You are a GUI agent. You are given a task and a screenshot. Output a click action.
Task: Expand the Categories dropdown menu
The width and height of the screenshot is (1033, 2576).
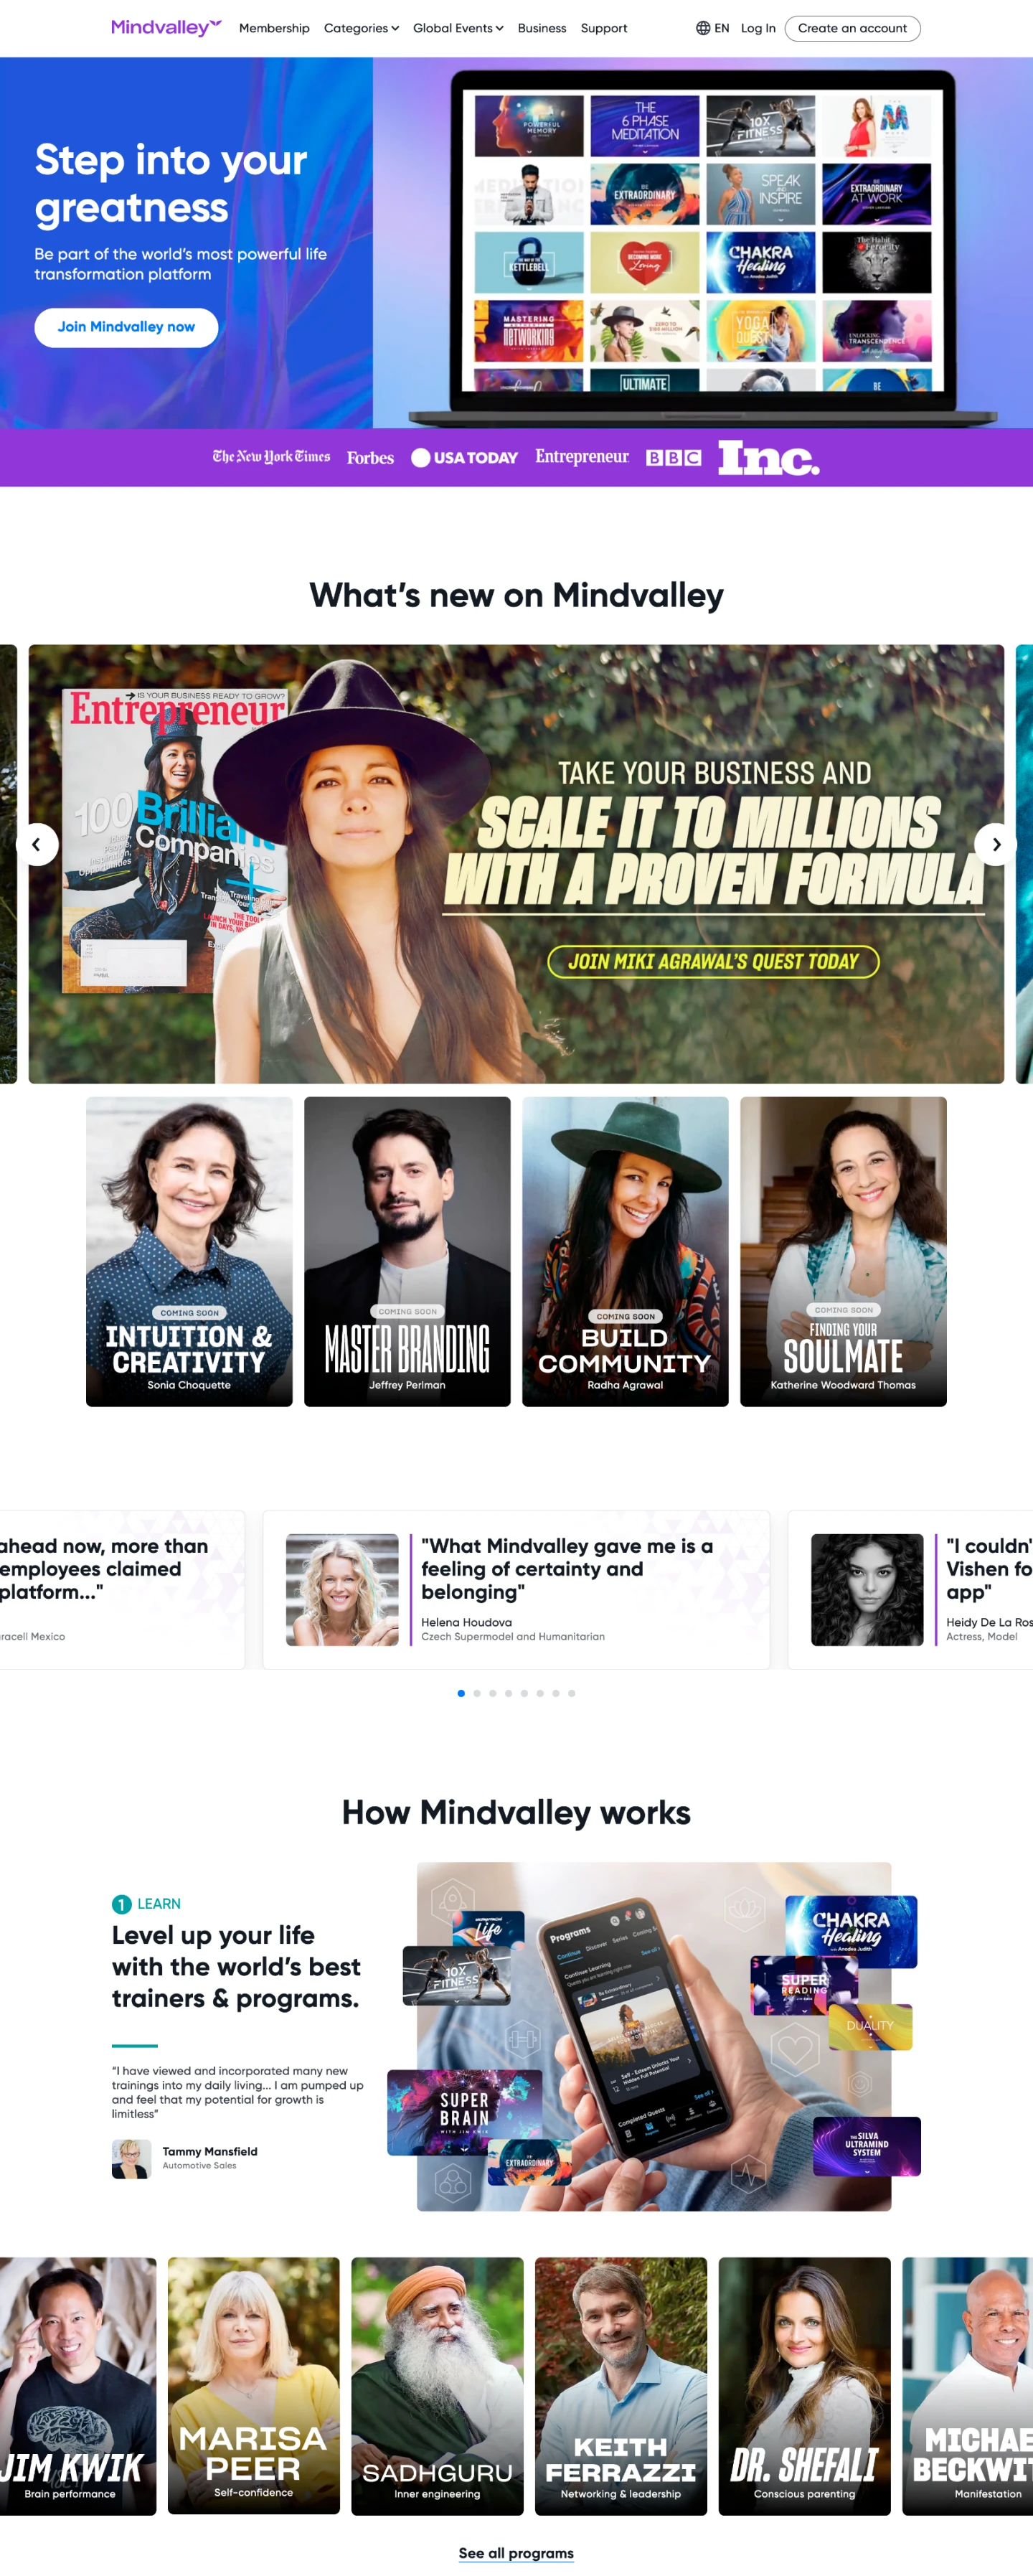click(361, 28)
